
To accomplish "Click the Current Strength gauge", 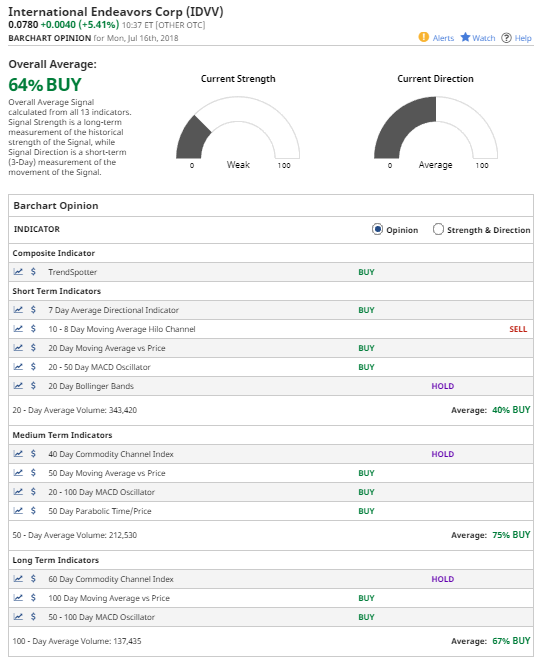I will pos(238,128).
